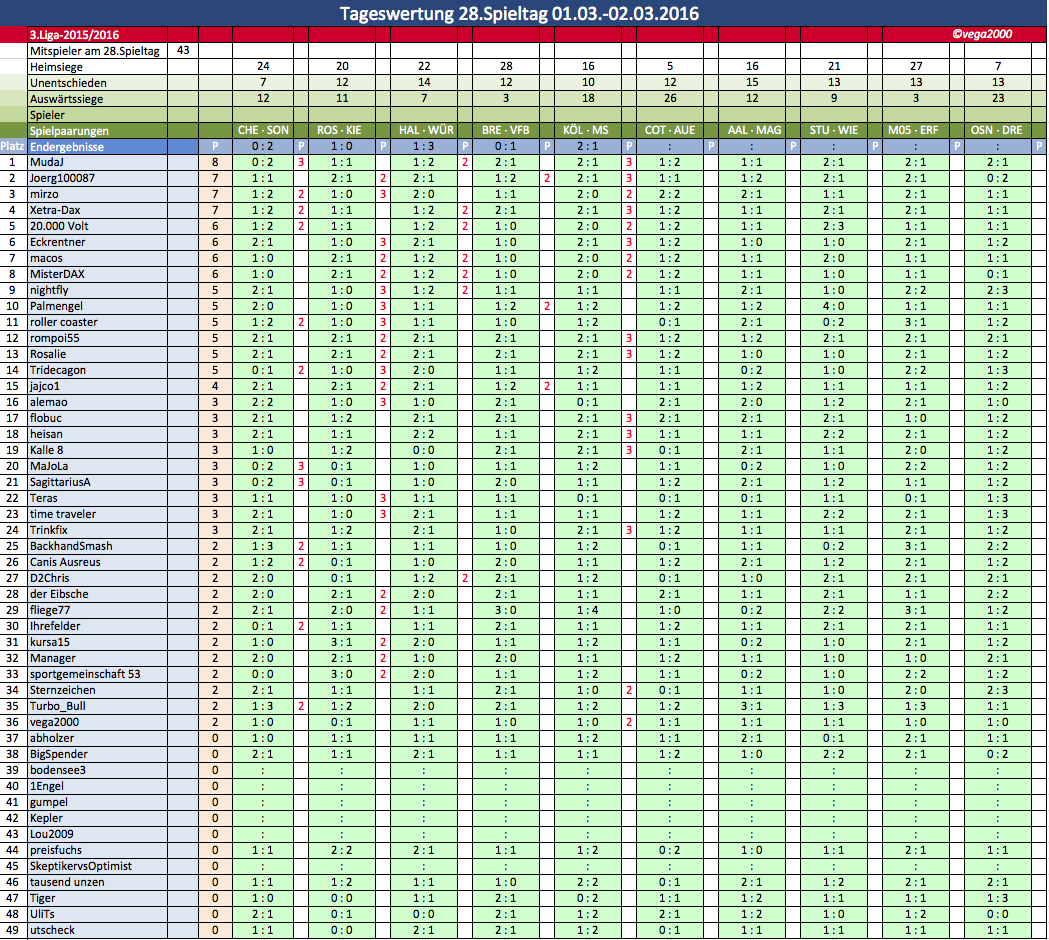Viewport: 1049px width, 940px height.
Task: Click player name Trinkfix
Action: pos(49,531)
